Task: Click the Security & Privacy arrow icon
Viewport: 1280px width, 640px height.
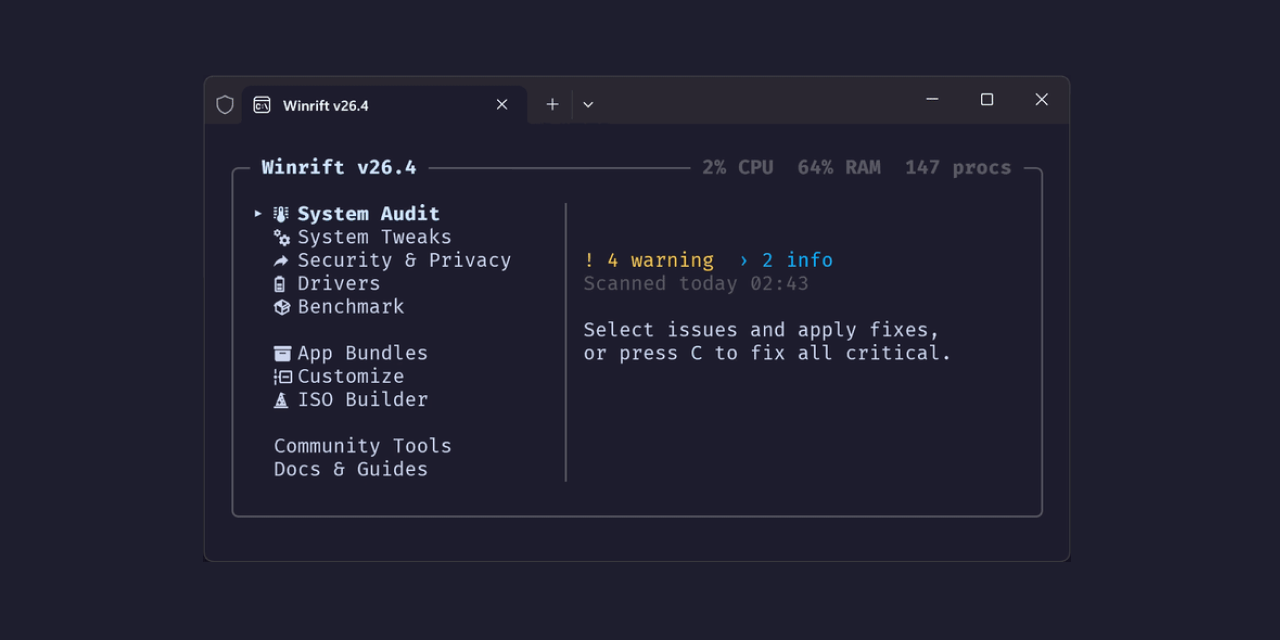Action: coord(281,261)
